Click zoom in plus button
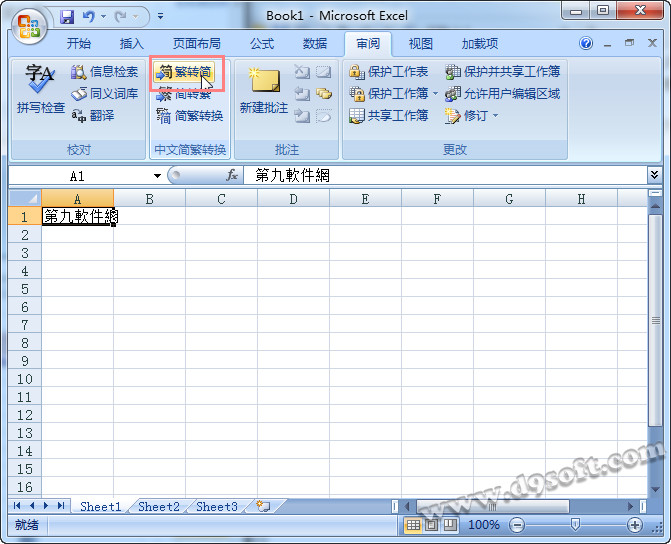The image size is (671, 544). 634,525
